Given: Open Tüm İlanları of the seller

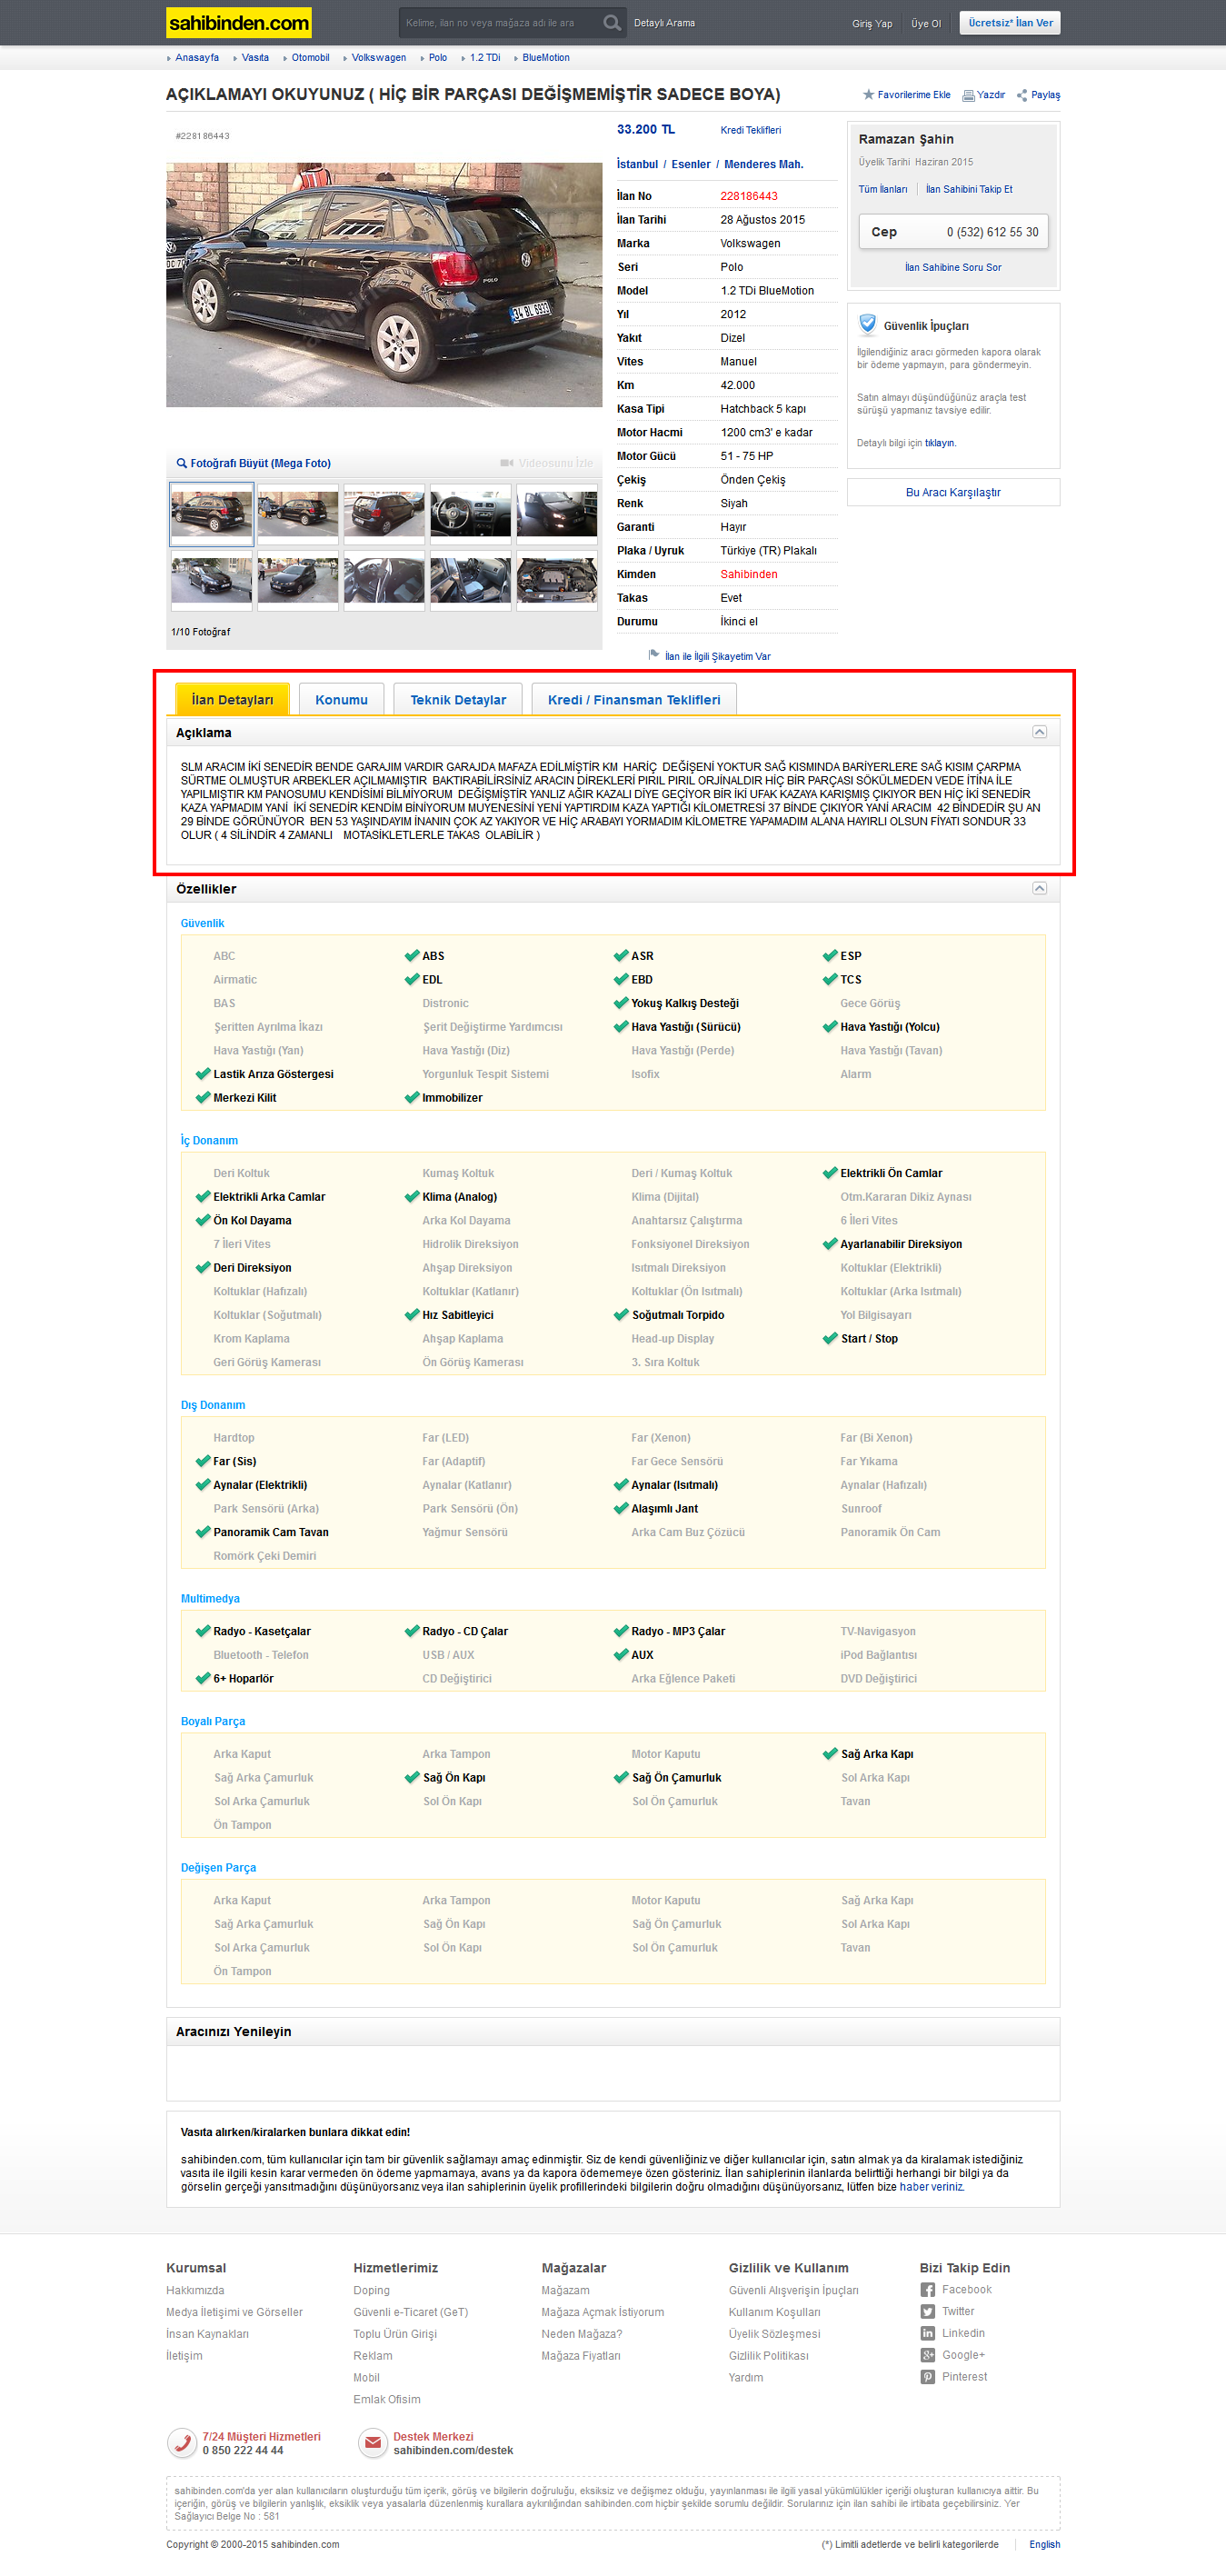Looking at the screenshot, I should coord(883,189).
